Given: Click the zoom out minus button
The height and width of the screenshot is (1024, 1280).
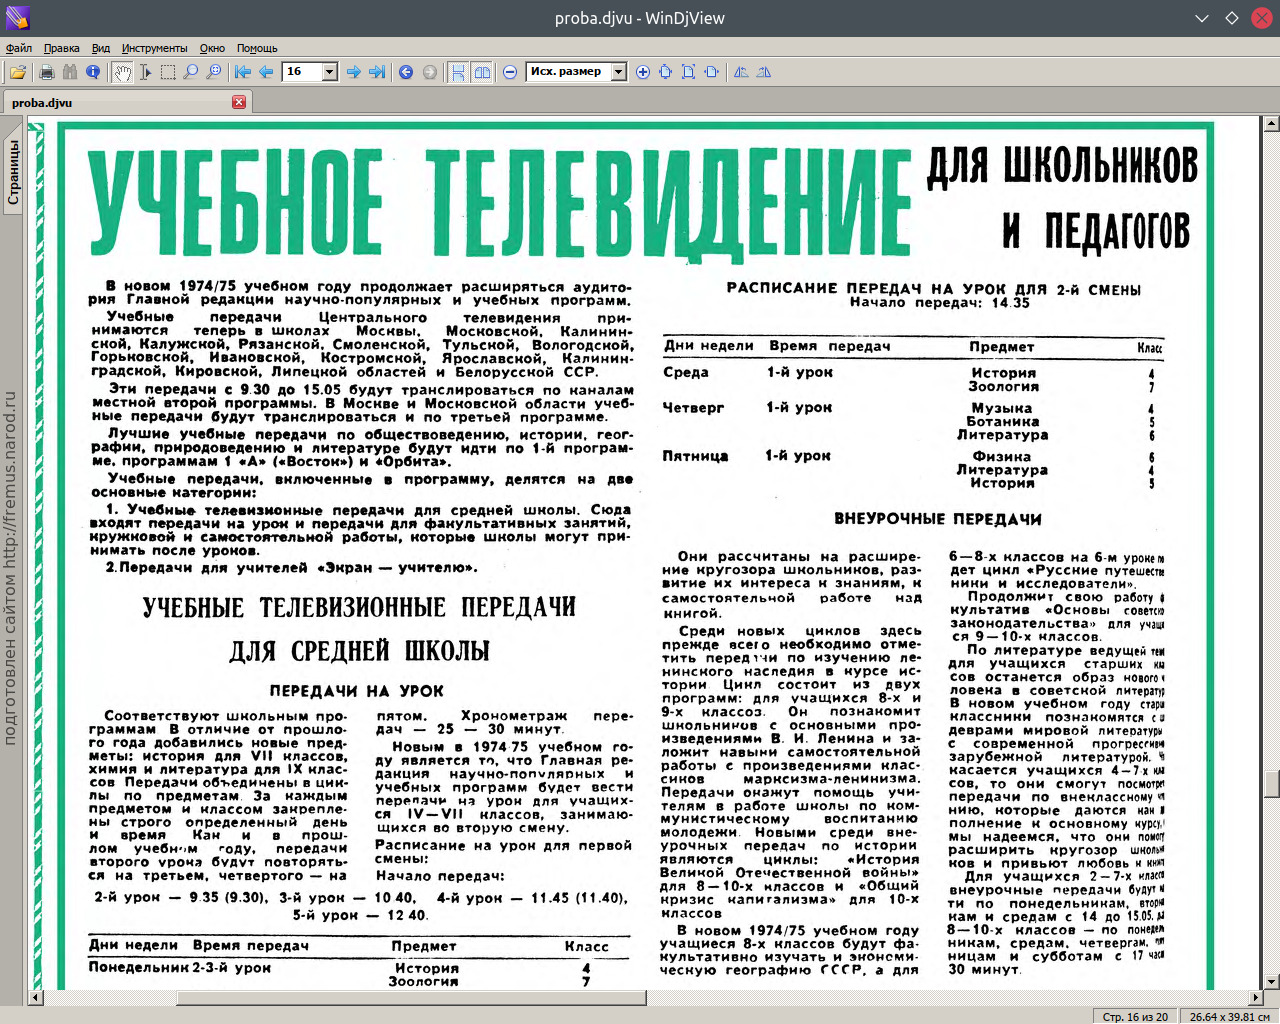Looking at the screenshot, I should tap(510, 72).
